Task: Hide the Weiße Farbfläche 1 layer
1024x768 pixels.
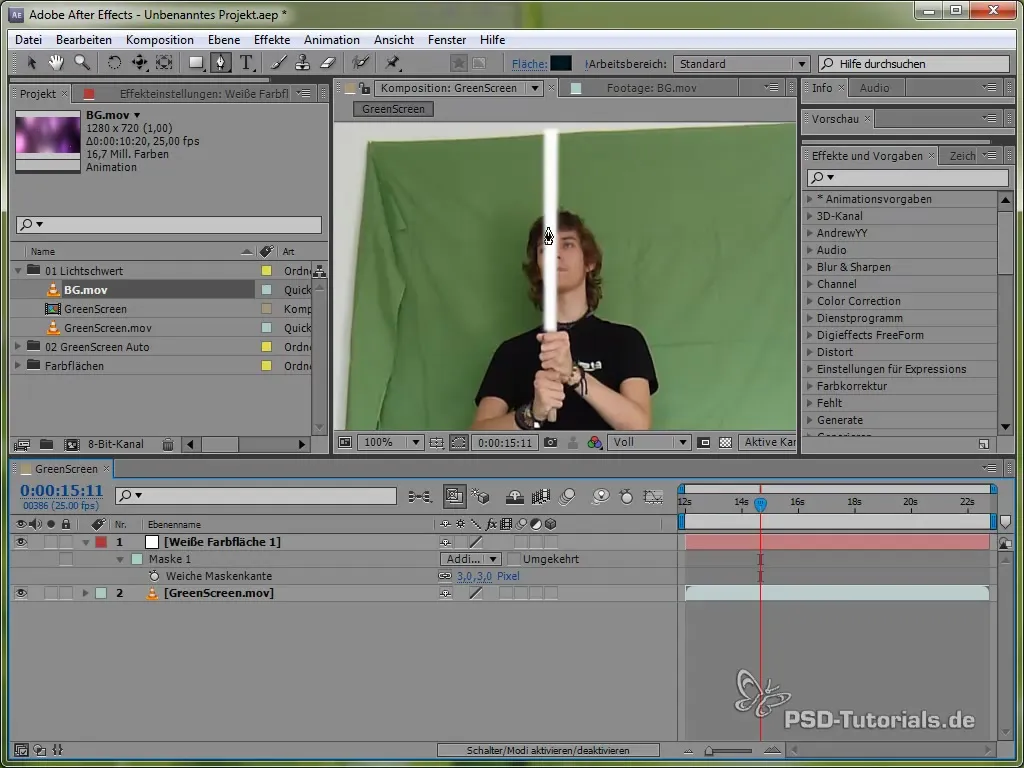Action: (21, 542)
